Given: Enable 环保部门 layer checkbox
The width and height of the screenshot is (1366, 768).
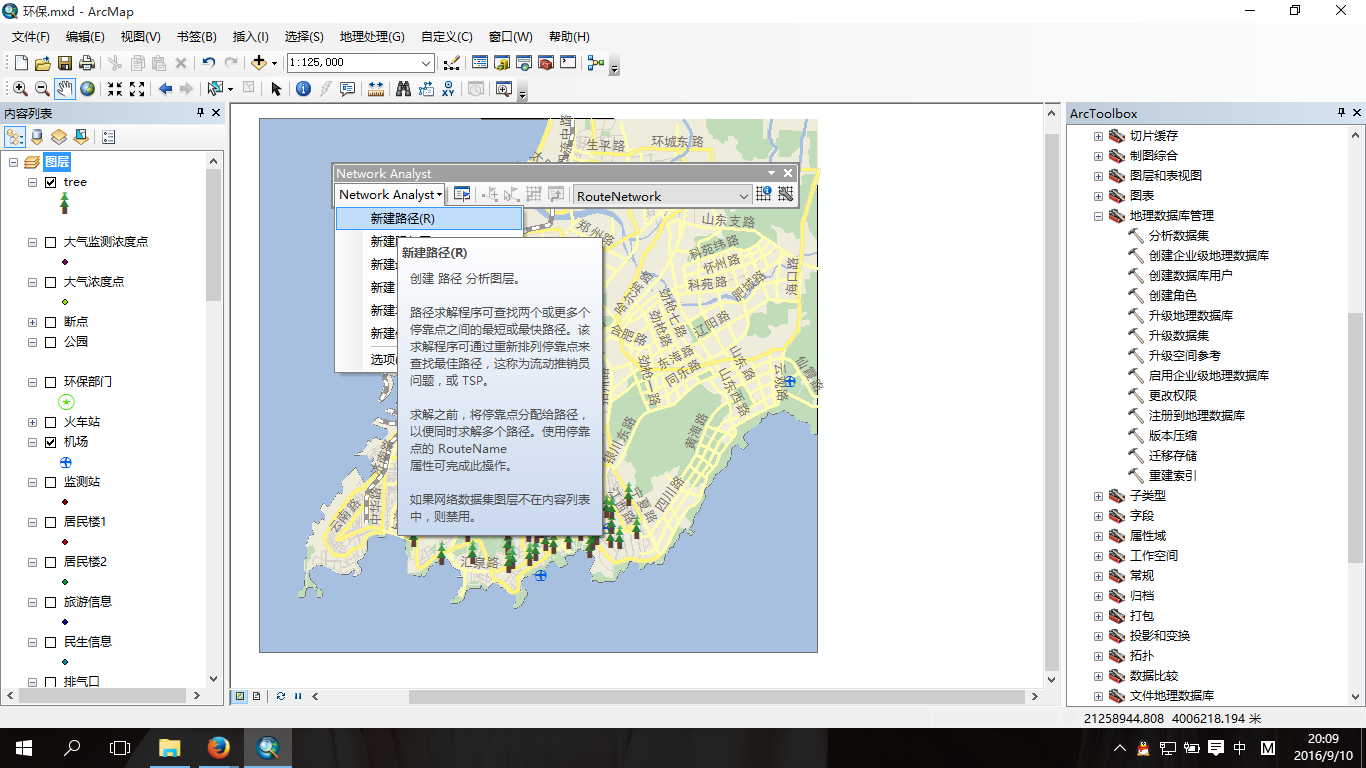Looking at the screenshot, I should (x=50, y=382).
